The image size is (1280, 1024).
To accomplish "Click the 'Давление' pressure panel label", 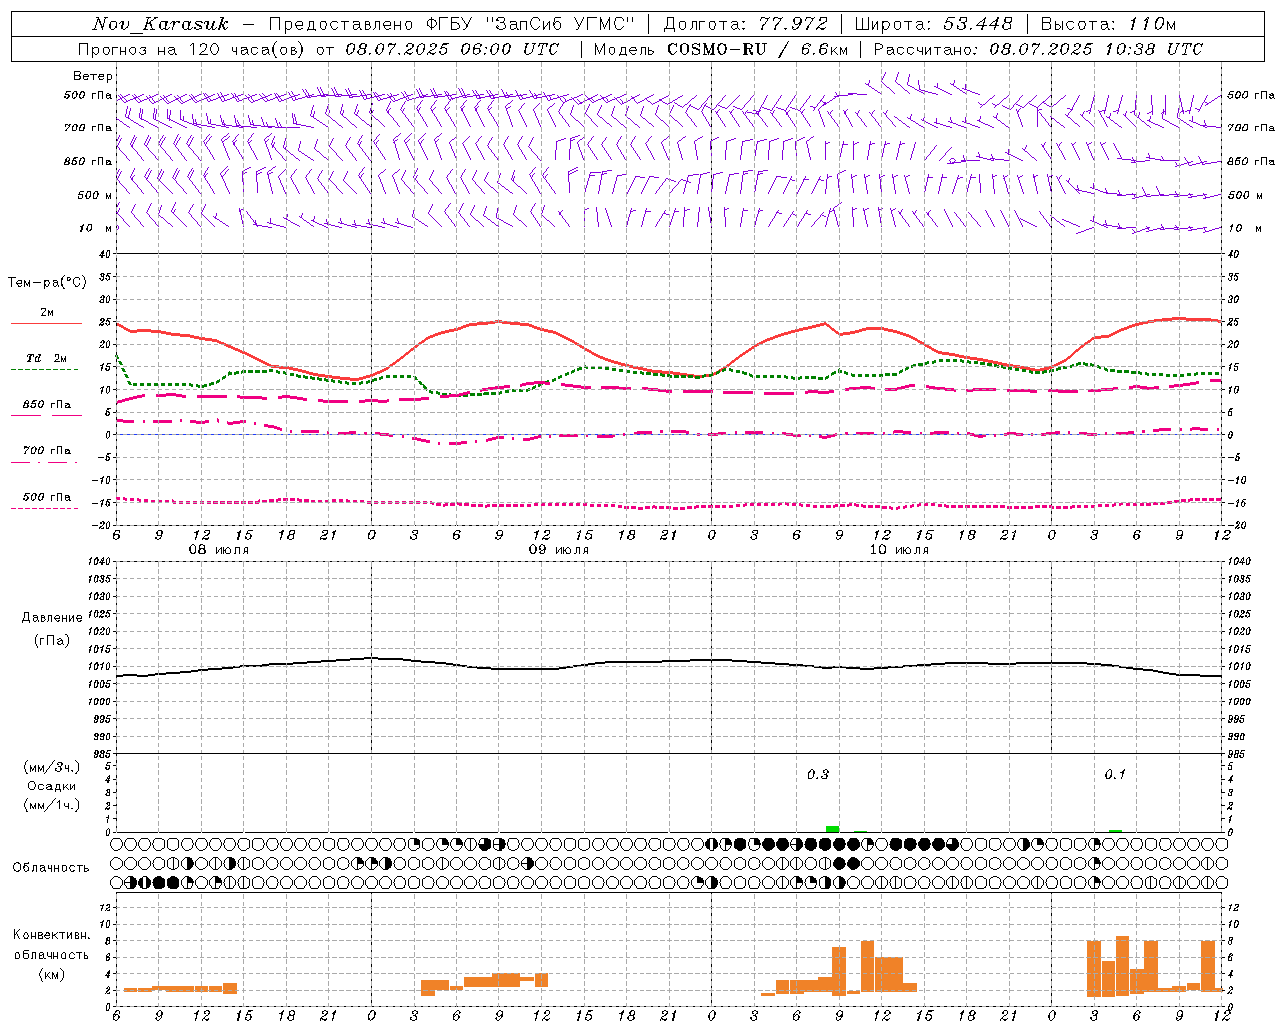I will coord(51,618).
